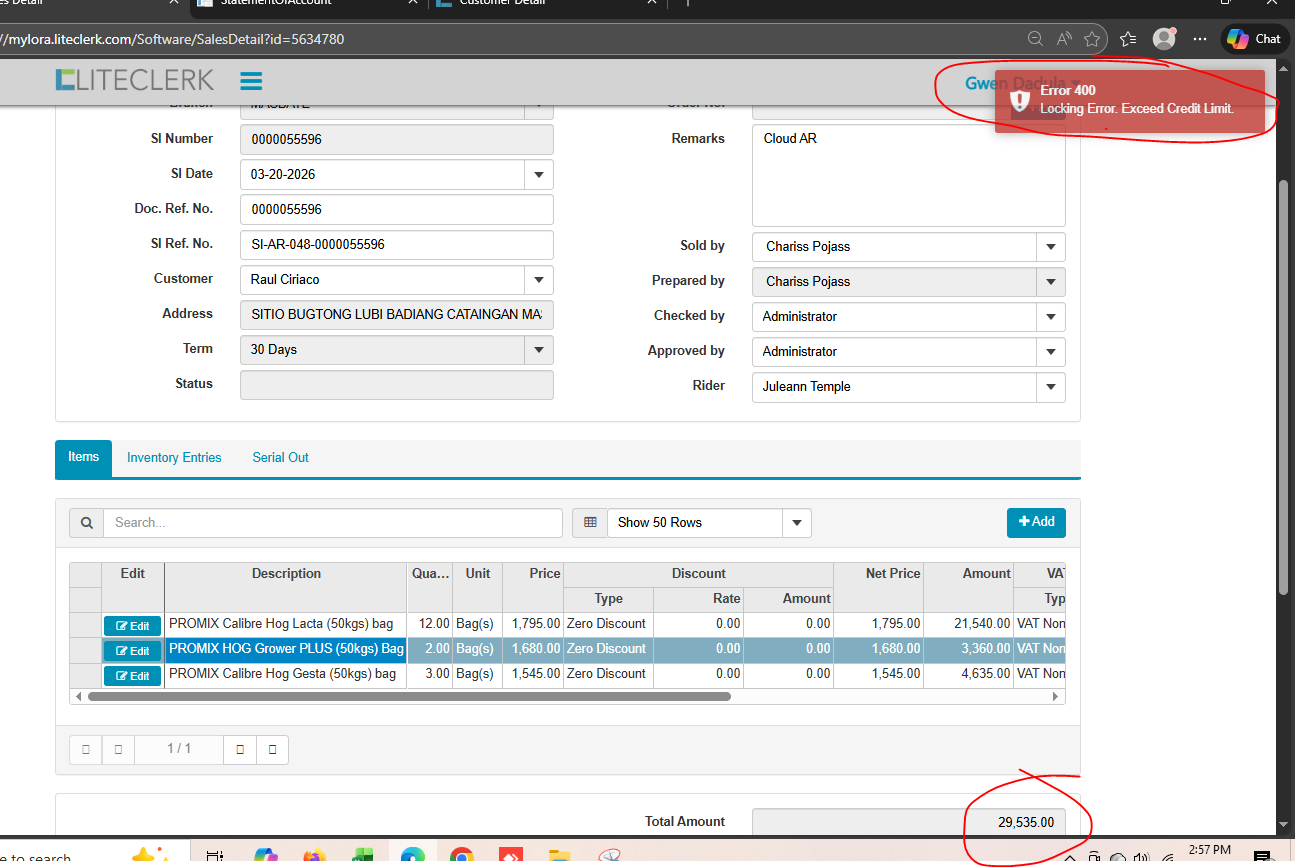Click the table grid icon beside Show 50 Rows
This screenshot has width=1295, height=867.
pos(590,523)
